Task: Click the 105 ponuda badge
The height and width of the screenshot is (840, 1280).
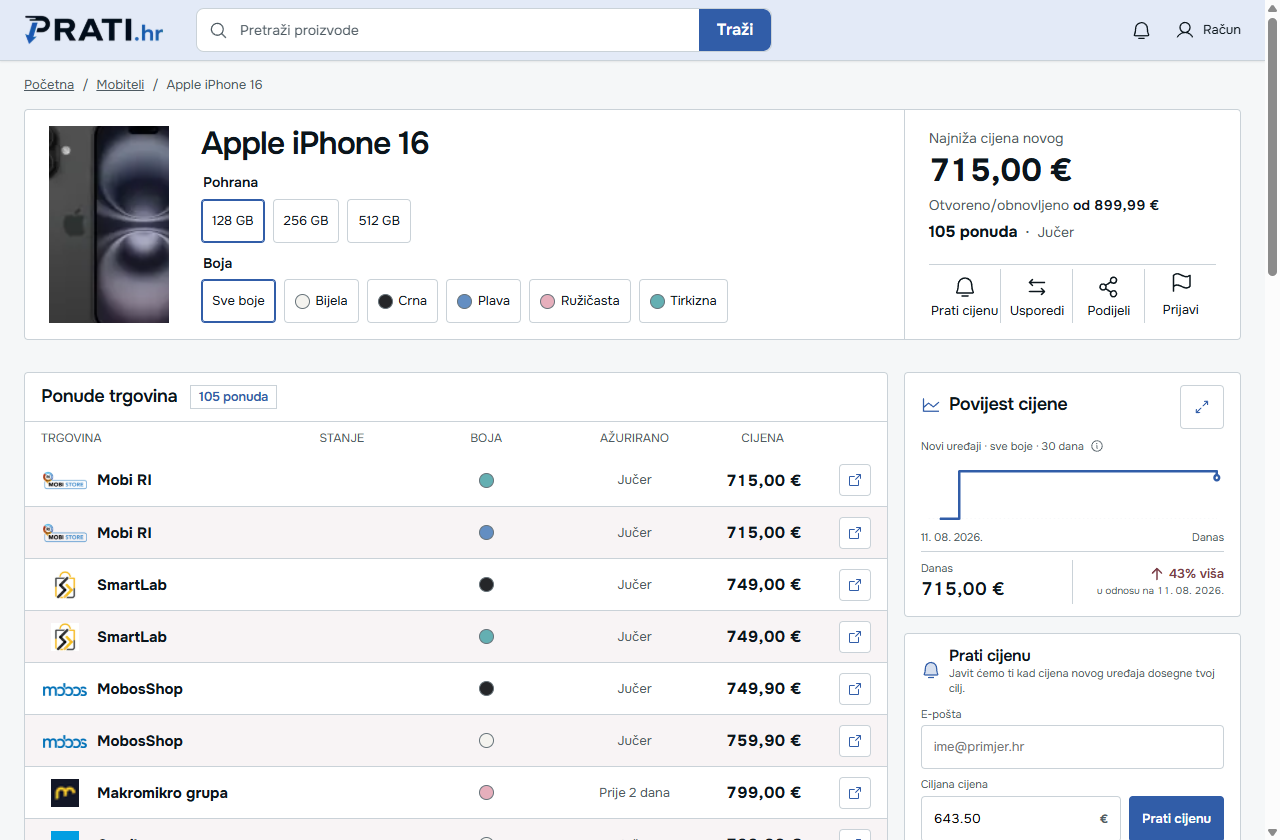Action: pos(233,397)
